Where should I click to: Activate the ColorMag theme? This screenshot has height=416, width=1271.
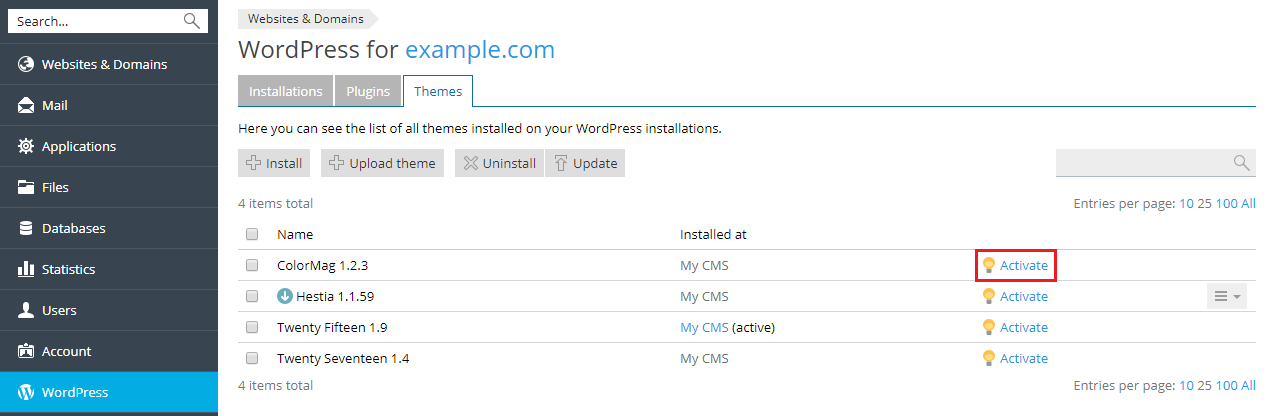1023,265
